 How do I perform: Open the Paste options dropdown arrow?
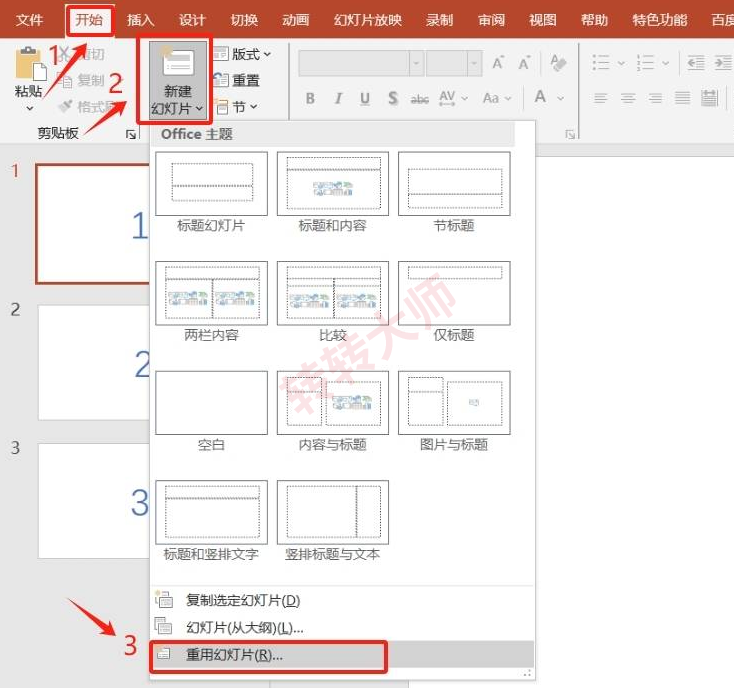(x=30, y=108)
